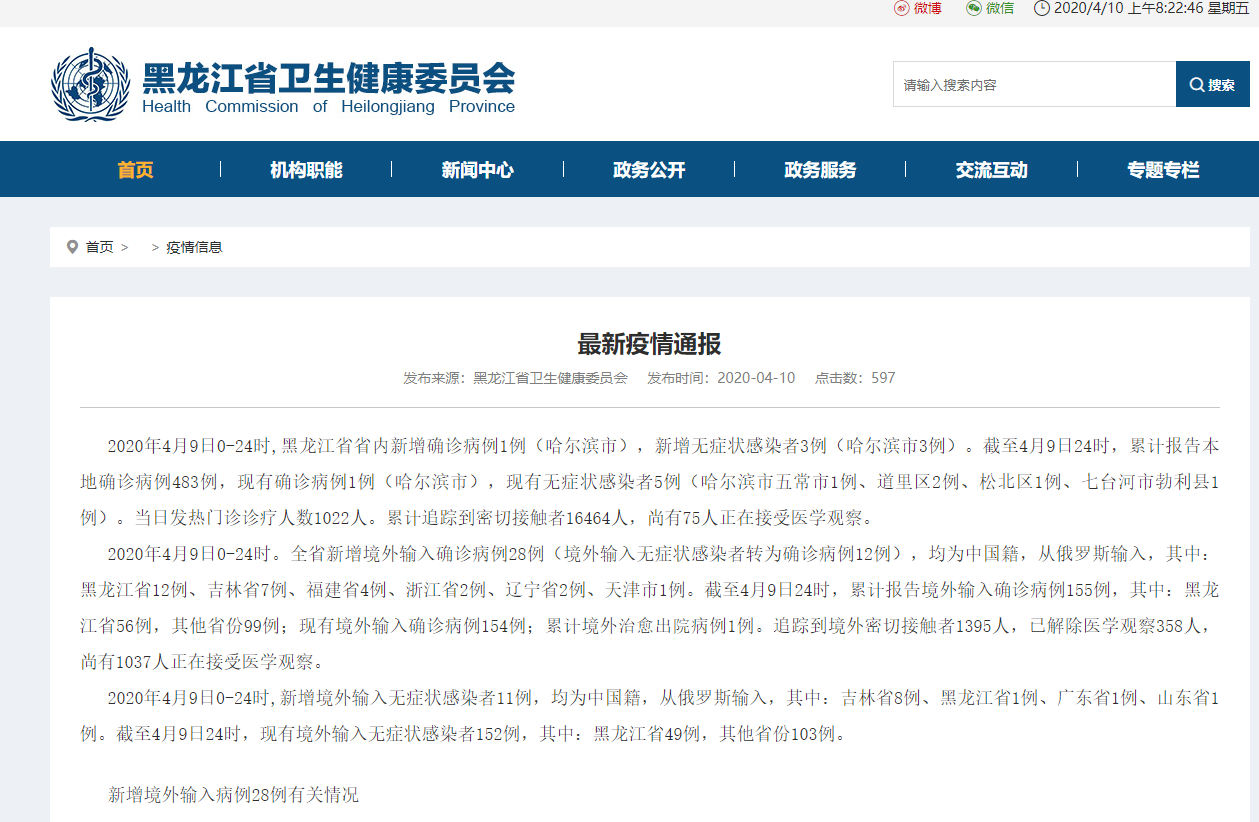This screenshot has width=1259, height=822.
Task: Go to 新闻中心 section
Action: click(477, 170)
